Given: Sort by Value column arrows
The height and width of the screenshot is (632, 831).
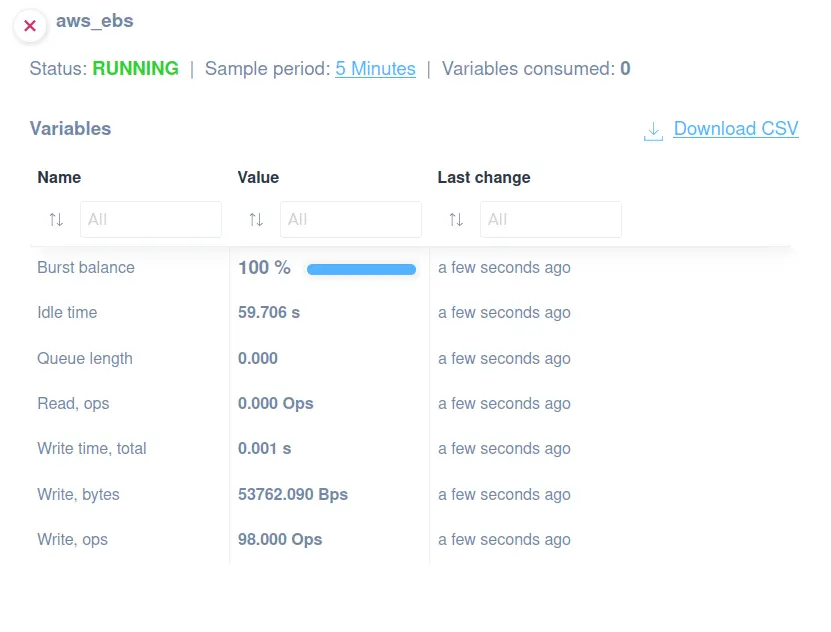Looking at the screenshot, I should click(x=256, y=219).
